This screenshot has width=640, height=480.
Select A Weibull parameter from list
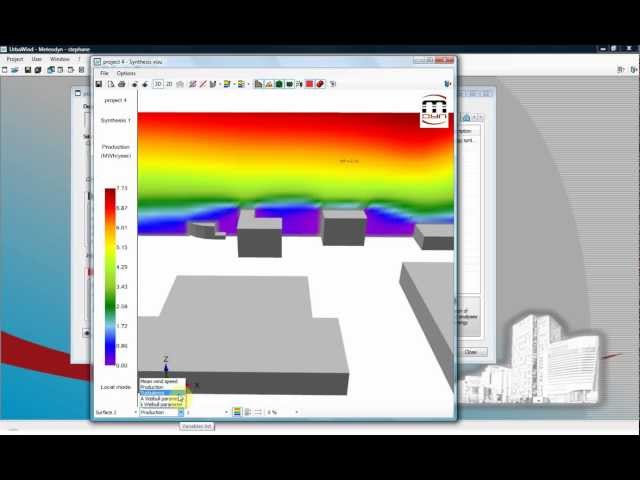(x=162, y=398)
